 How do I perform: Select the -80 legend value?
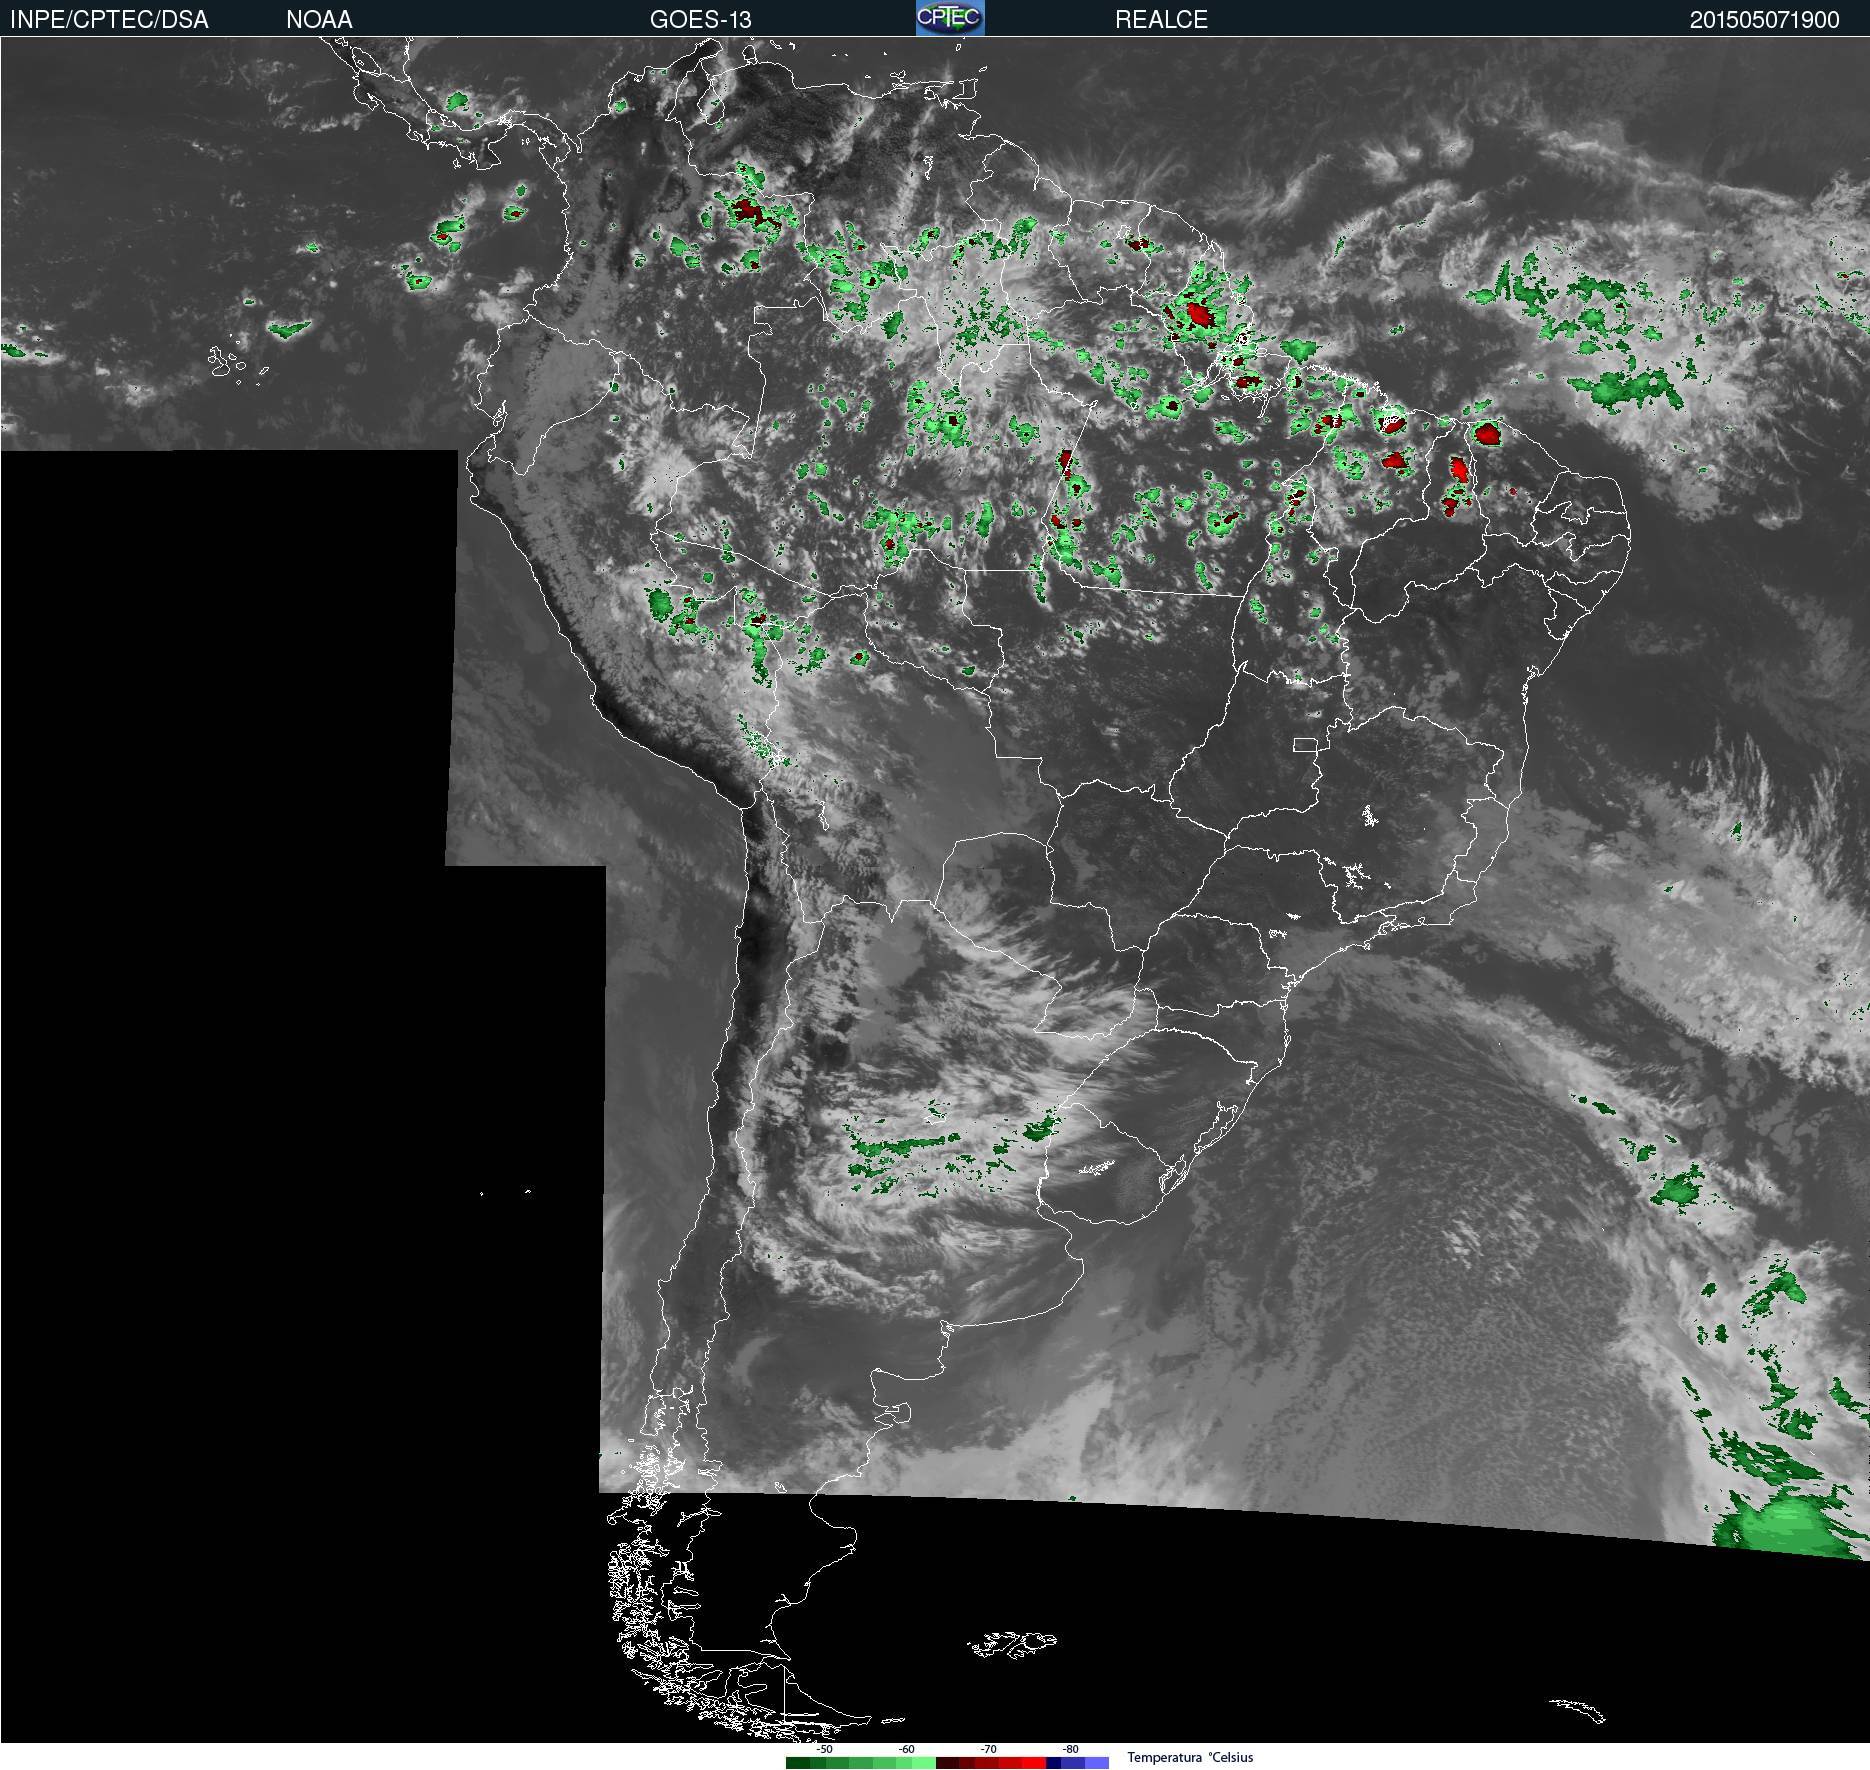click(1070, 1750)
